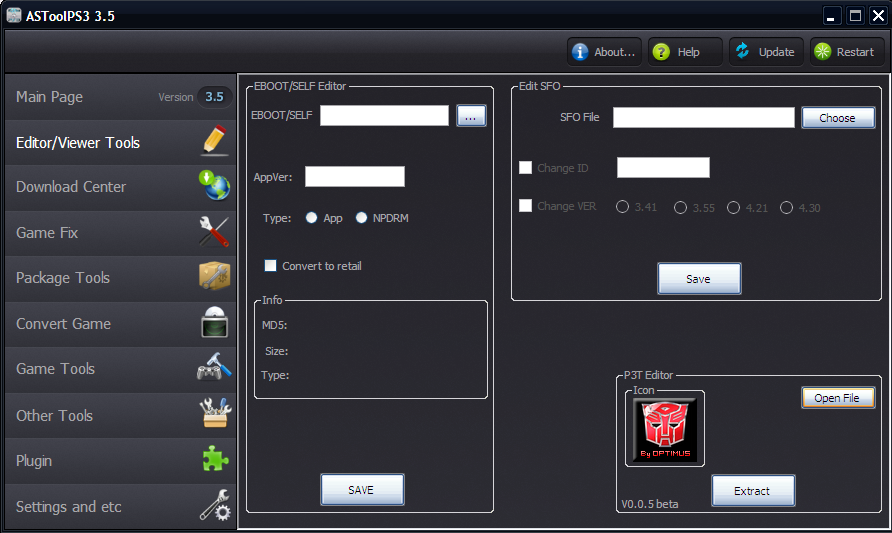Tick the Change VER checkbox
The height and width of the screenshot is (533, 892).
pos(526,206)
